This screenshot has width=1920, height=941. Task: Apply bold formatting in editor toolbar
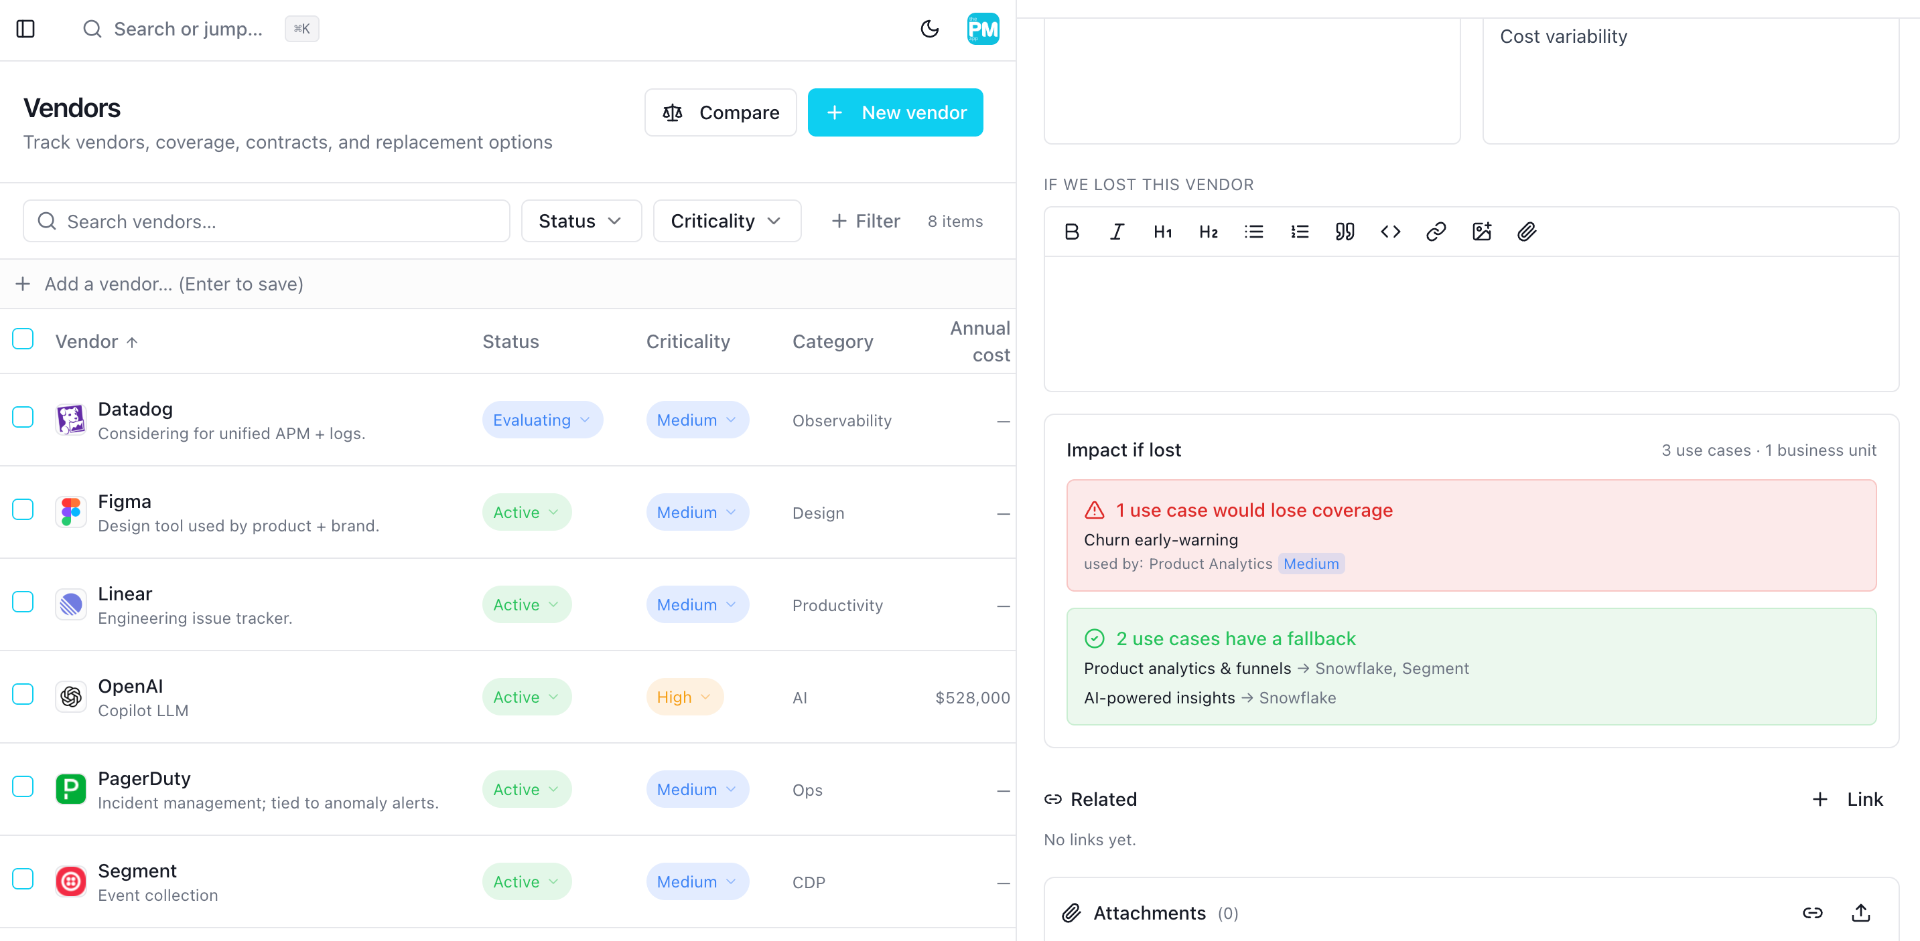pos(1072,232)
